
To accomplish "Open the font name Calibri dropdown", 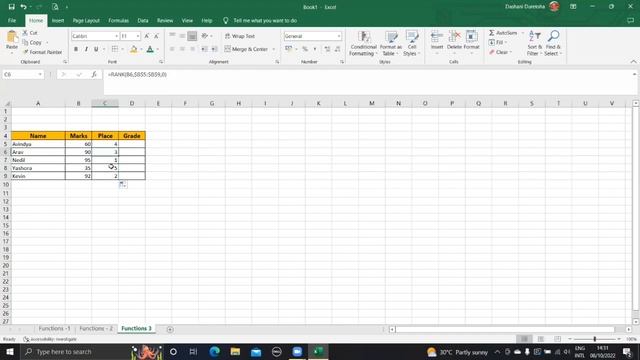I will [116, 36].
